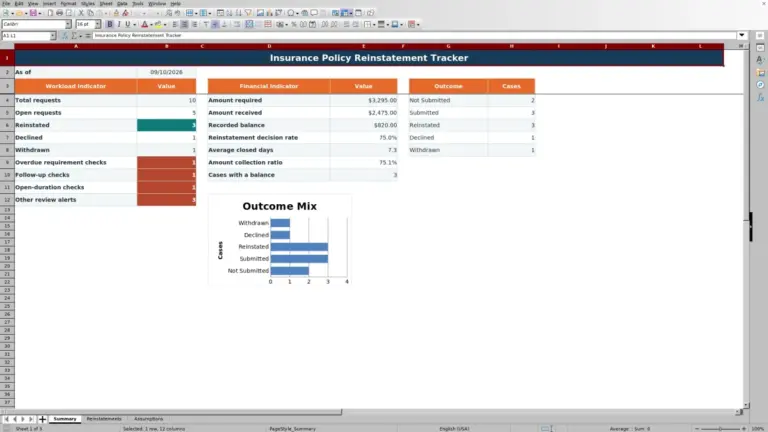The height and width of the screenshot is (432, 768).
Task: Open the Data menu
Action: 122,3
